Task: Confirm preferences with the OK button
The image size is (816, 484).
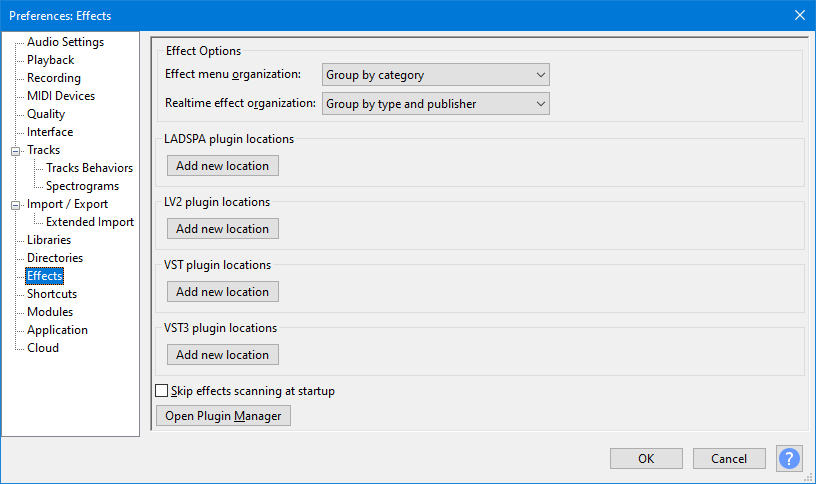Action: pyautogui.click(x=646, y=458)
